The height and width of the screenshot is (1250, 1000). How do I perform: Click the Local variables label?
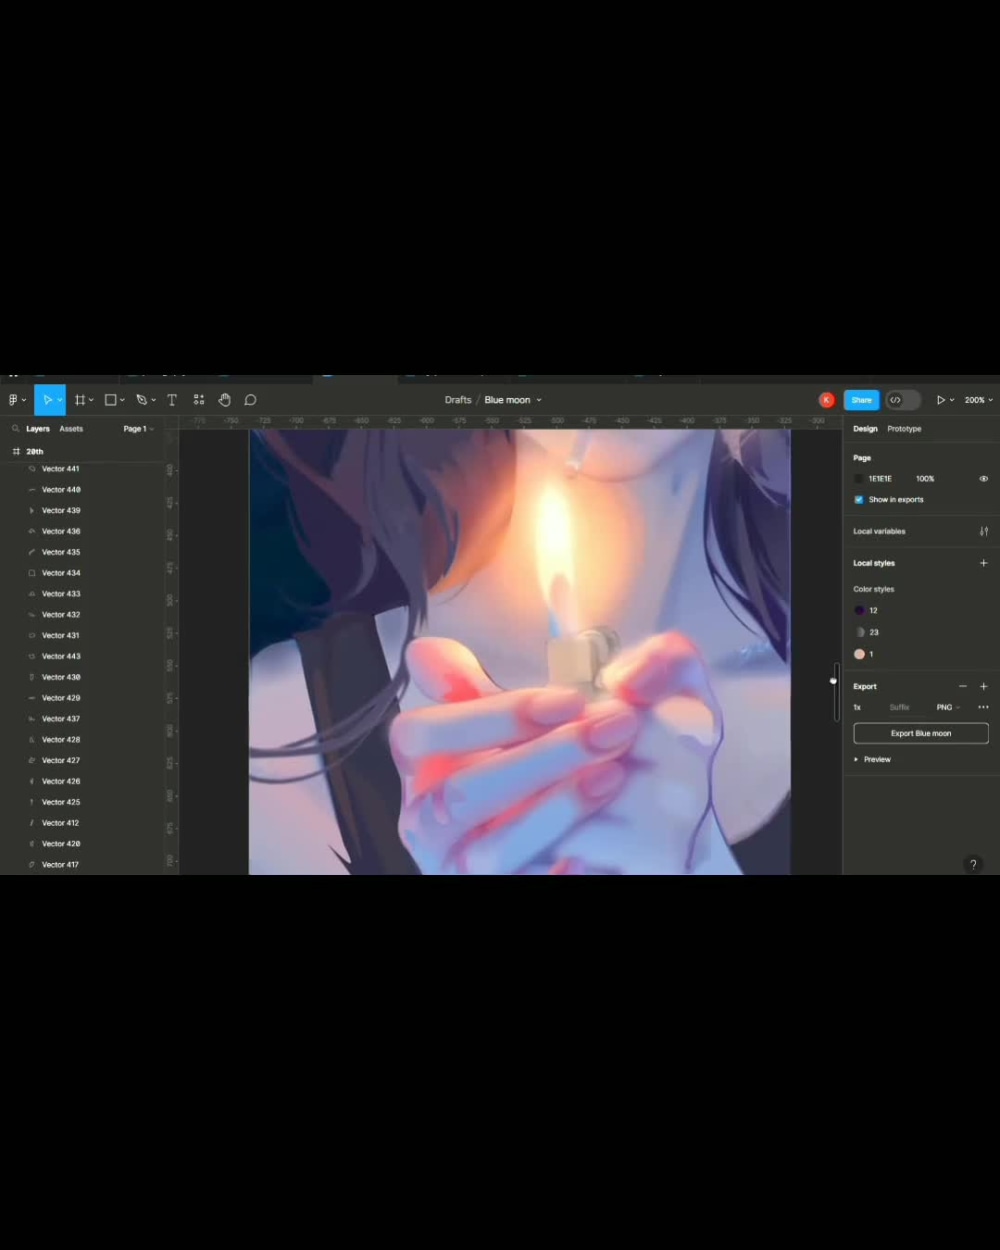(x=879, y=531)
